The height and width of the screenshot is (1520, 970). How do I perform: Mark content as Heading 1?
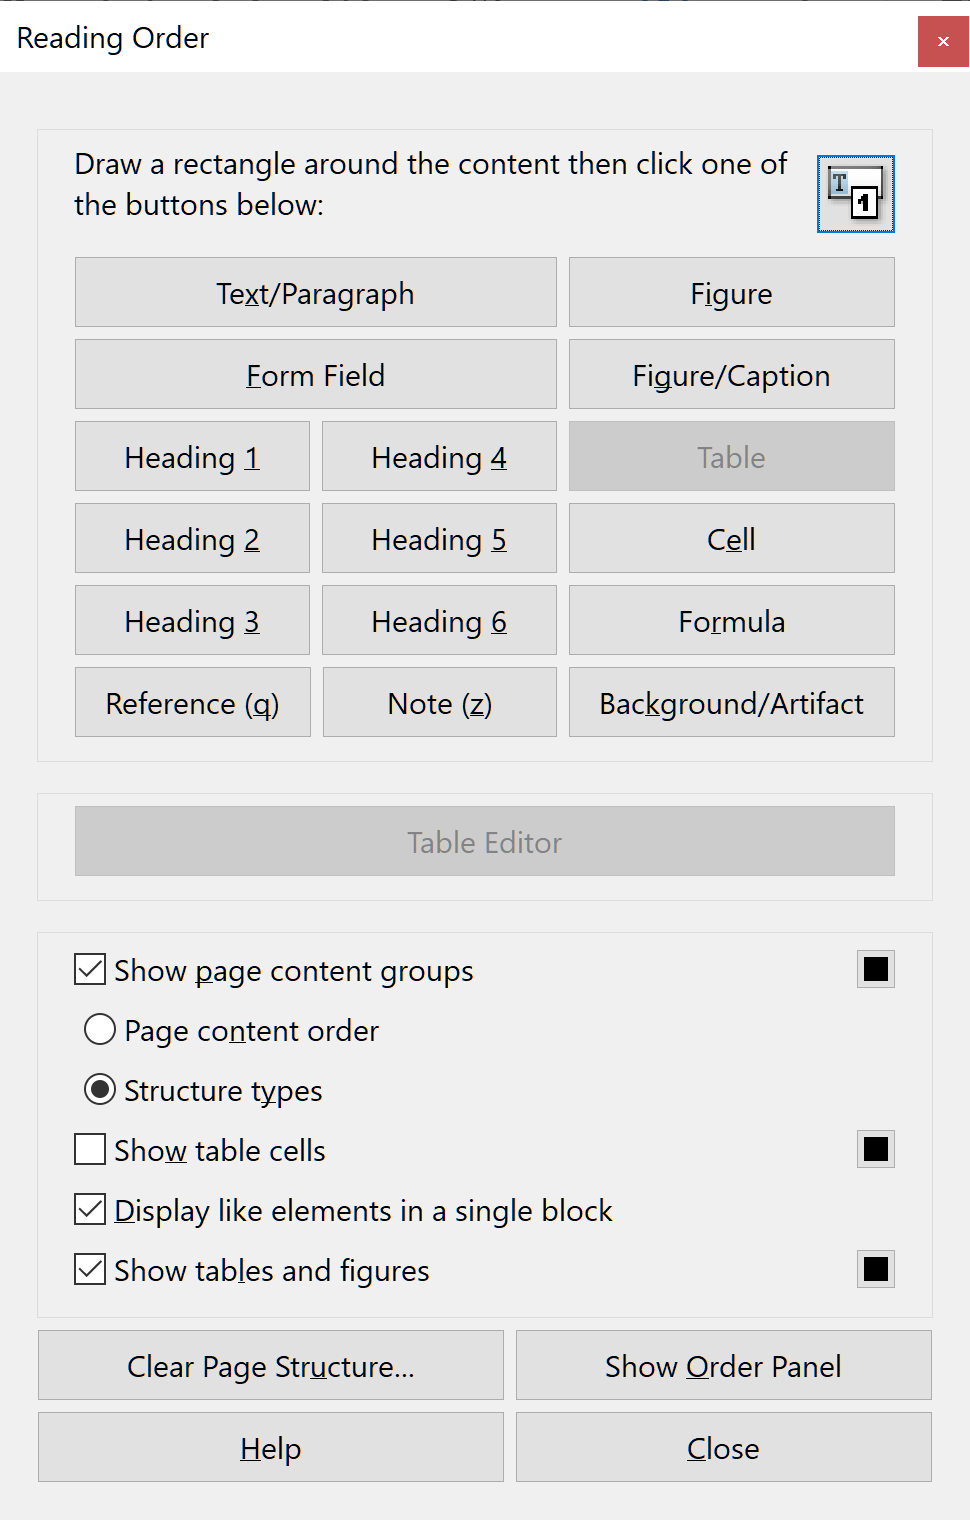192,457
